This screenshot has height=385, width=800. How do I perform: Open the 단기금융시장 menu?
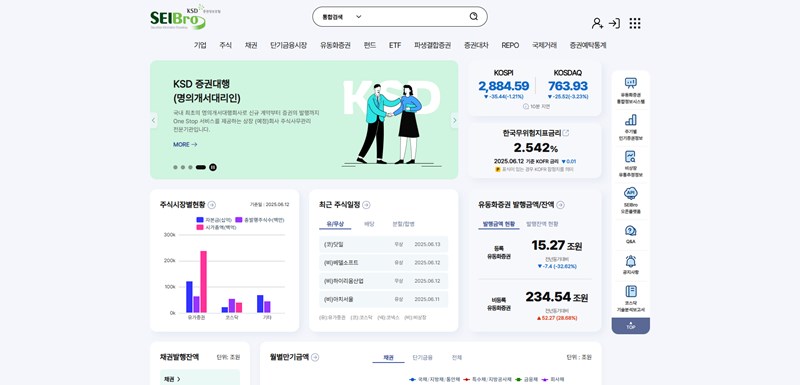(x=289, y=45)
